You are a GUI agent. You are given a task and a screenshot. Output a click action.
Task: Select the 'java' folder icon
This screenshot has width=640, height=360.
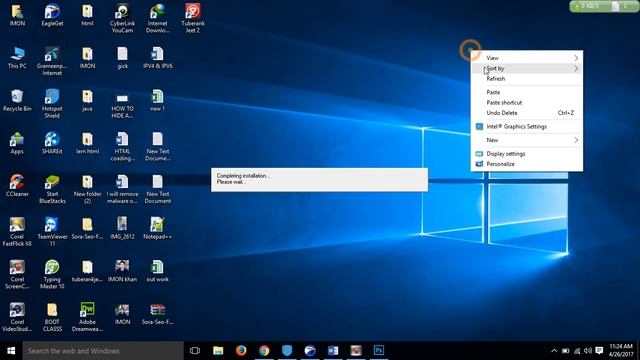point(87,100)
